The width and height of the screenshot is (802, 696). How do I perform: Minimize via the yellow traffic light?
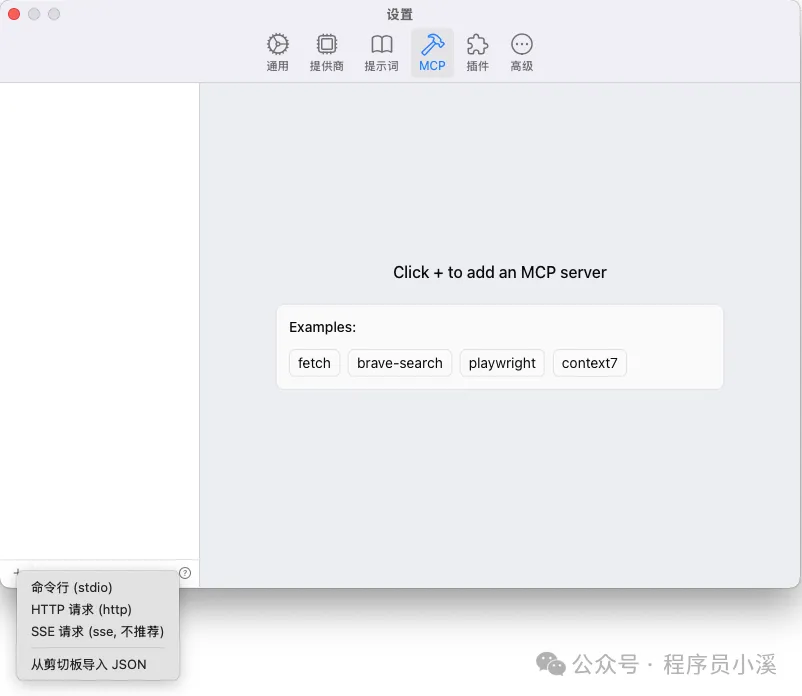click(x=34, y=13)
